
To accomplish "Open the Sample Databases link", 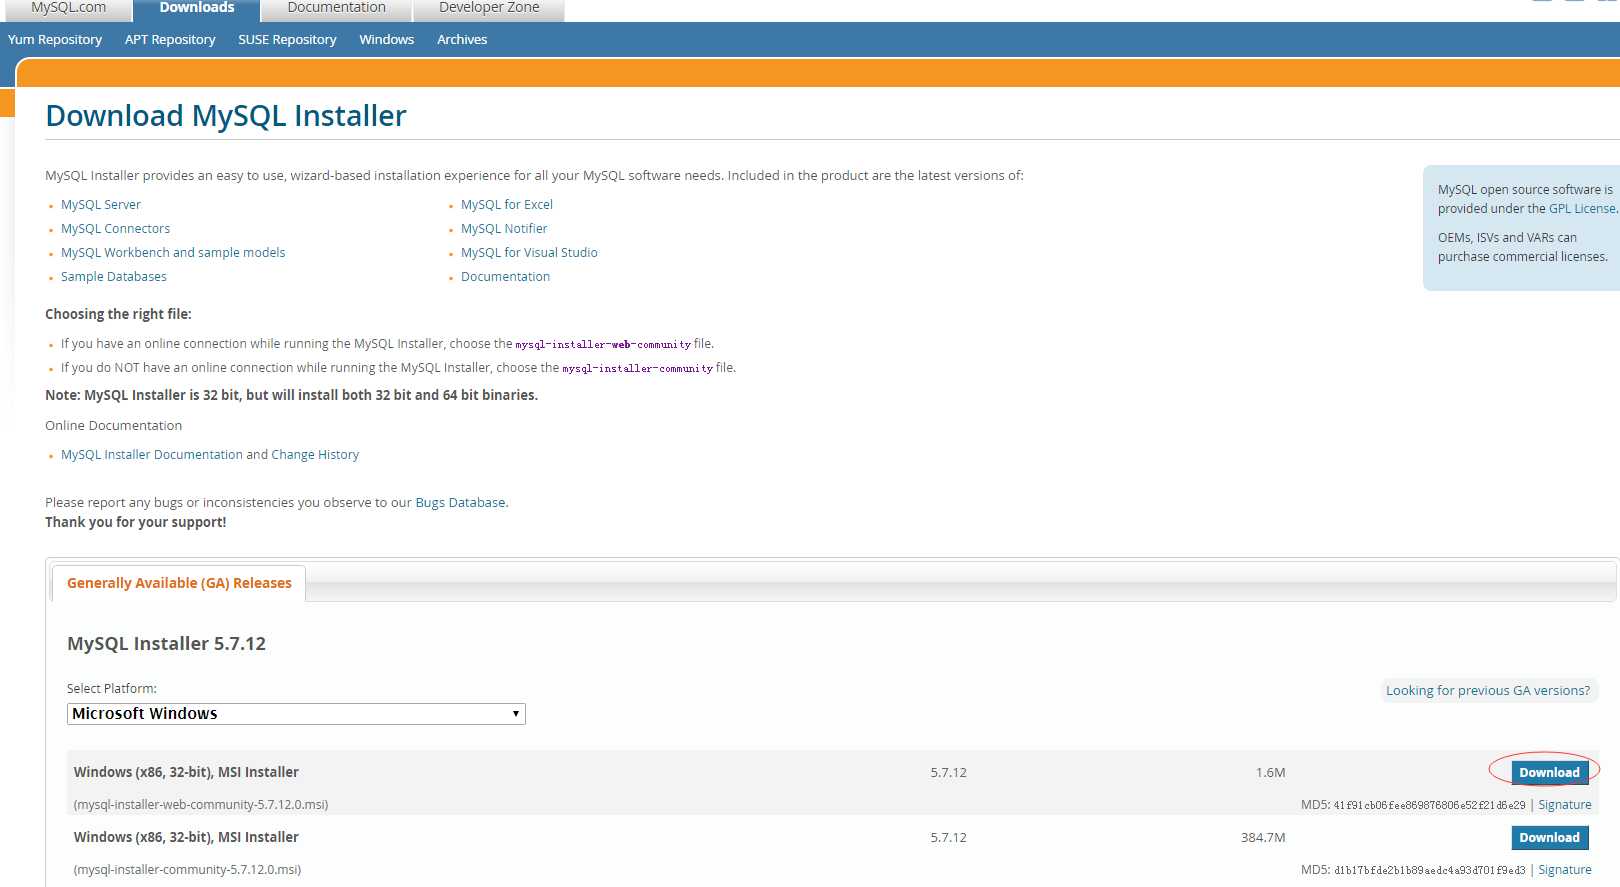I will point(114,277).
